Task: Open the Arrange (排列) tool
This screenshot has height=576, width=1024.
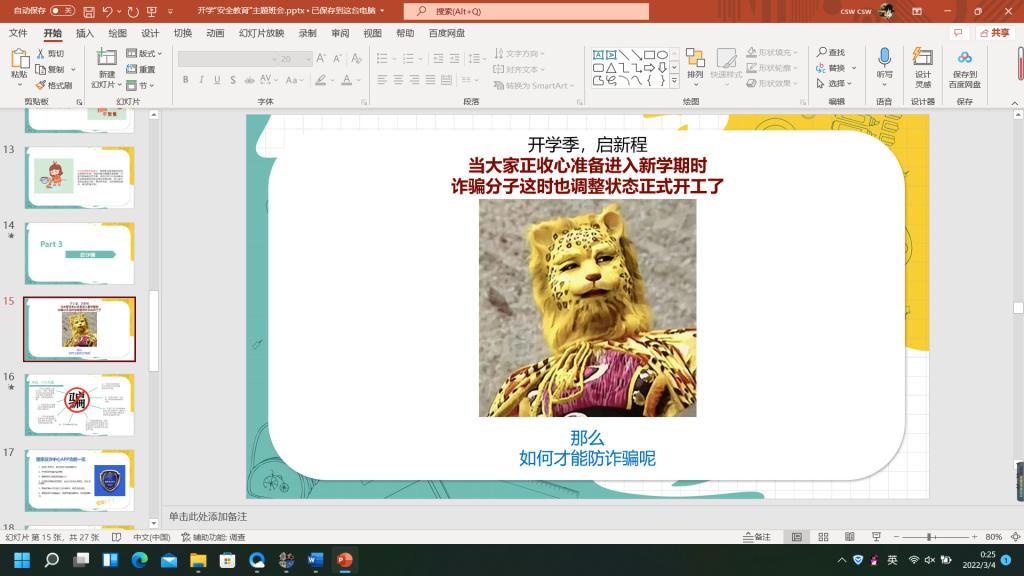Action: [695, 64]
